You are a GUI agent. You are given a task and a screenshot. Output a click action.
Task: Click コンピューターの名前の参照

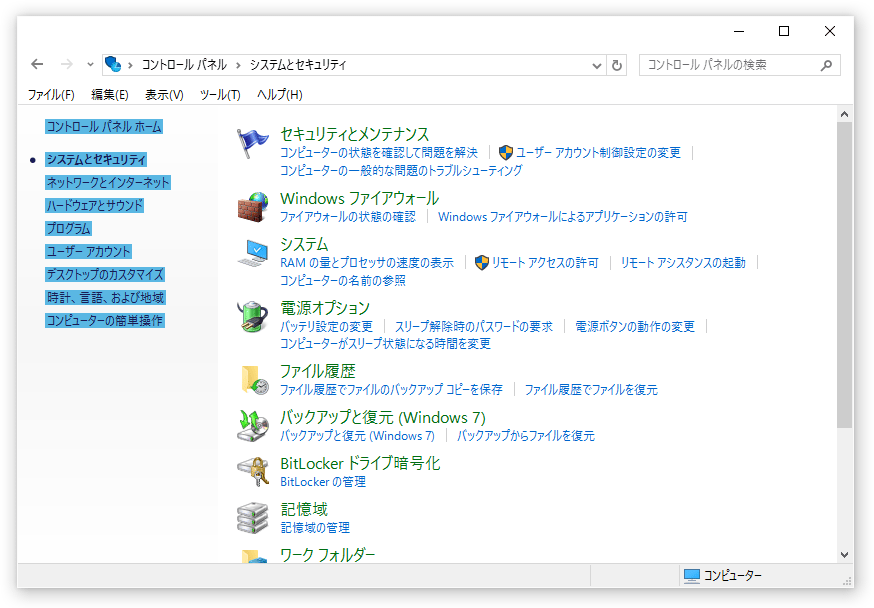[343, 280]
